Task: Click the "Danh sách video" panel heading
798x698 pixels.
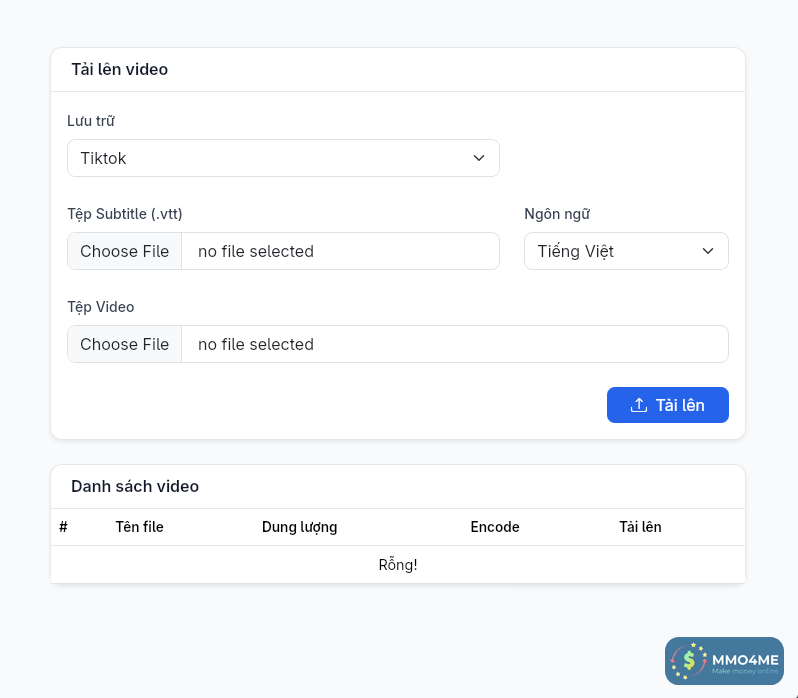Action: (135, 486)
